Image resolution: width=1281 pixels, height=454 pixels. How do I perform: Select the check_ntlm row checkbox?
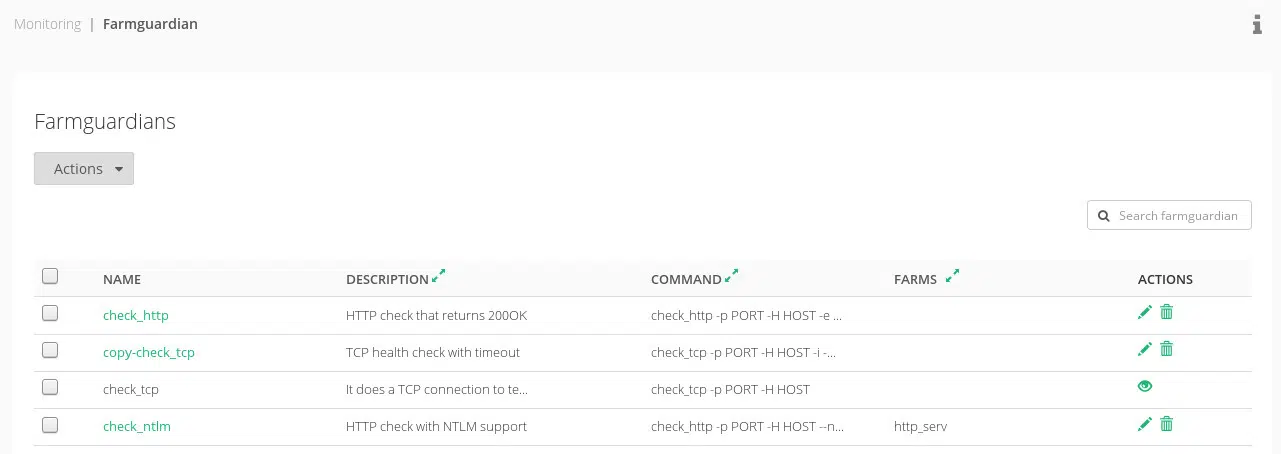tap(50, 426)
